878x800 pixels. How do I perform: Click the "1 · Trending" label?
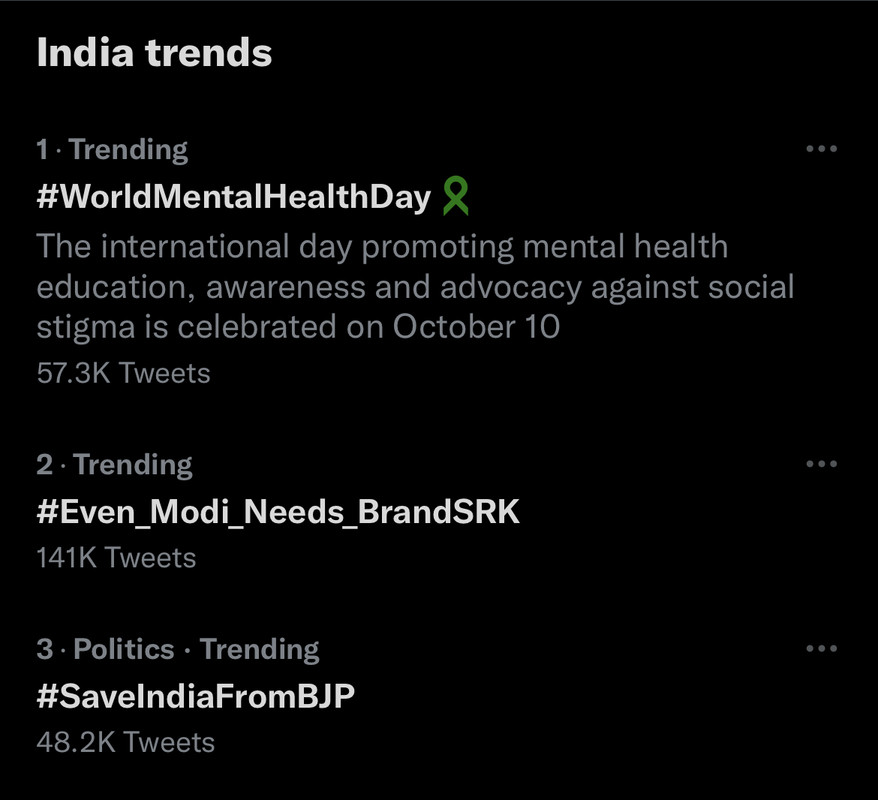click(112, 150)
